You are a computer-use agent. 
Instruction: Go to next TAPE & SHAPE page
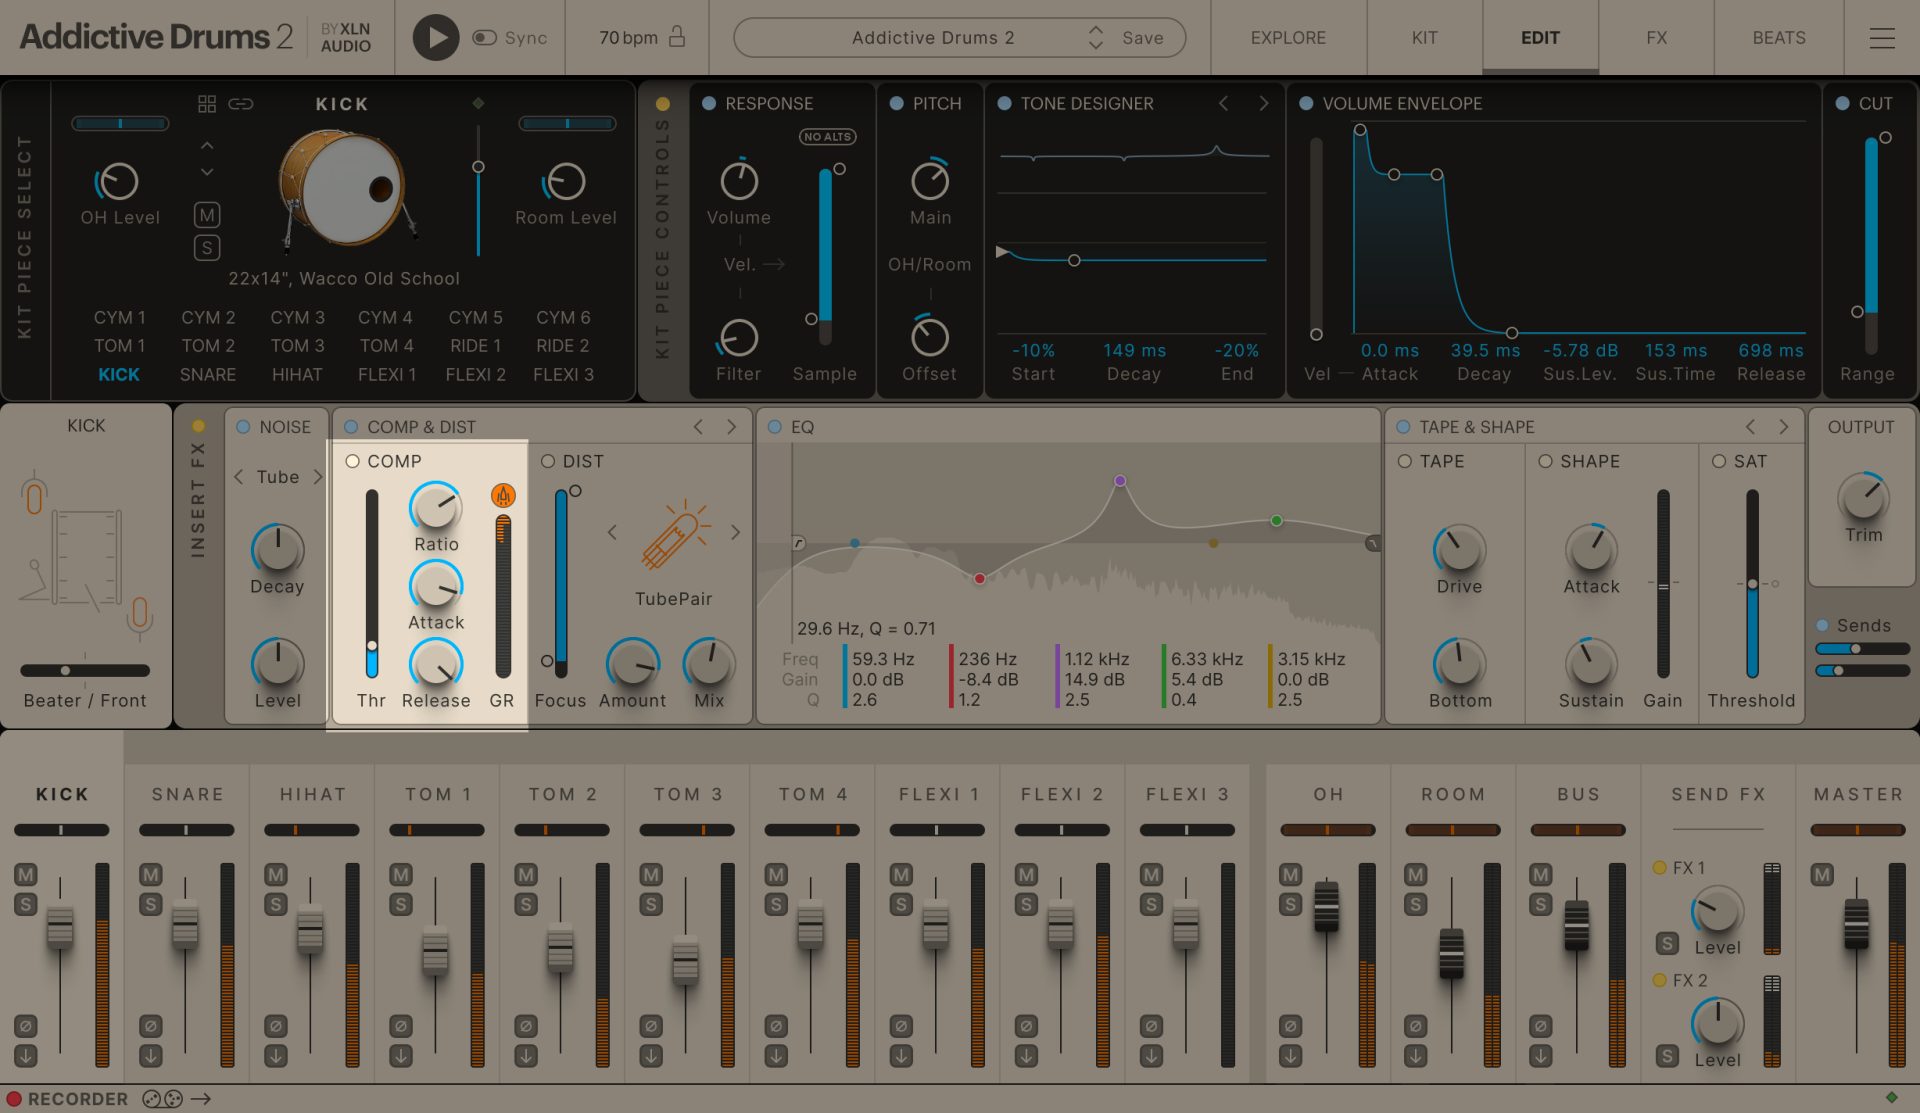[x=1783, y=427]
